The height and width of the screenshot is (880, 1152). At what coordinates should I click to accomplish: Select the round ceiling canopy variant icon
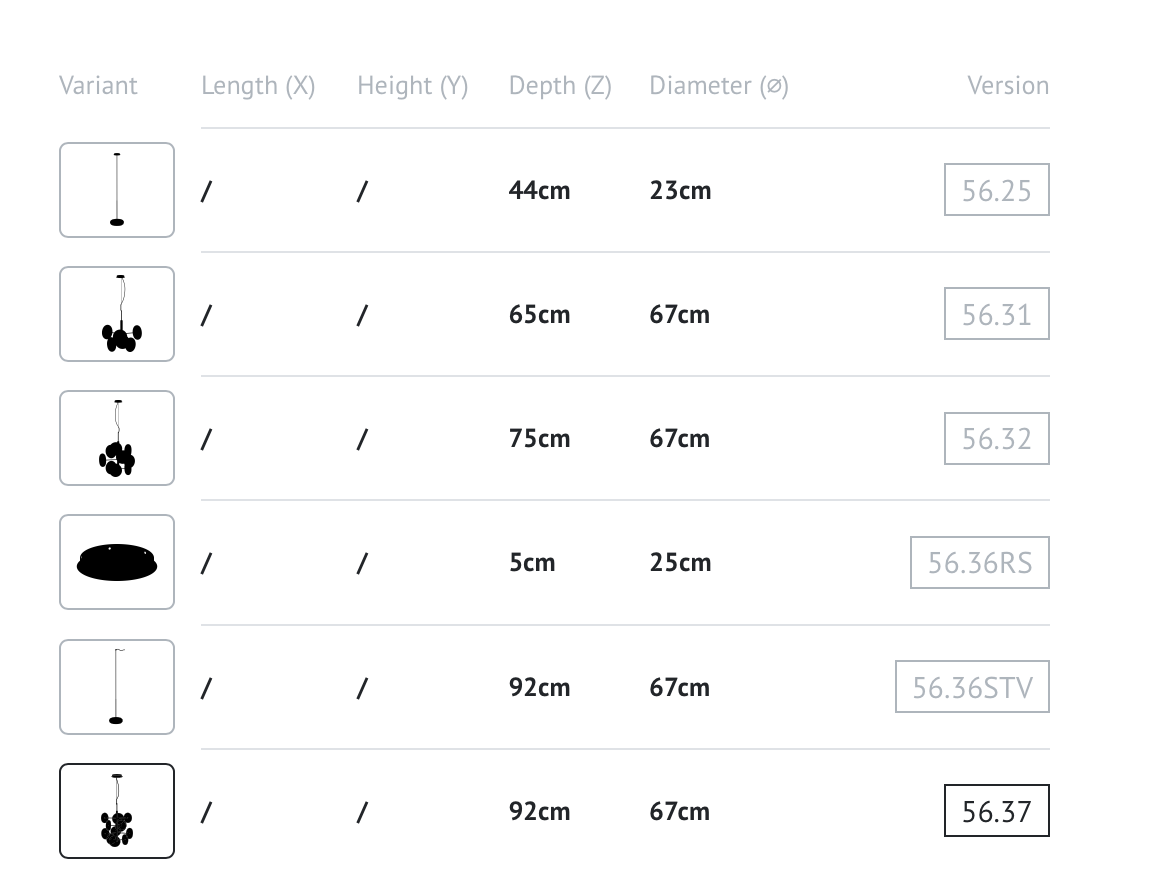pyautogui.click(x=117, y=562)
